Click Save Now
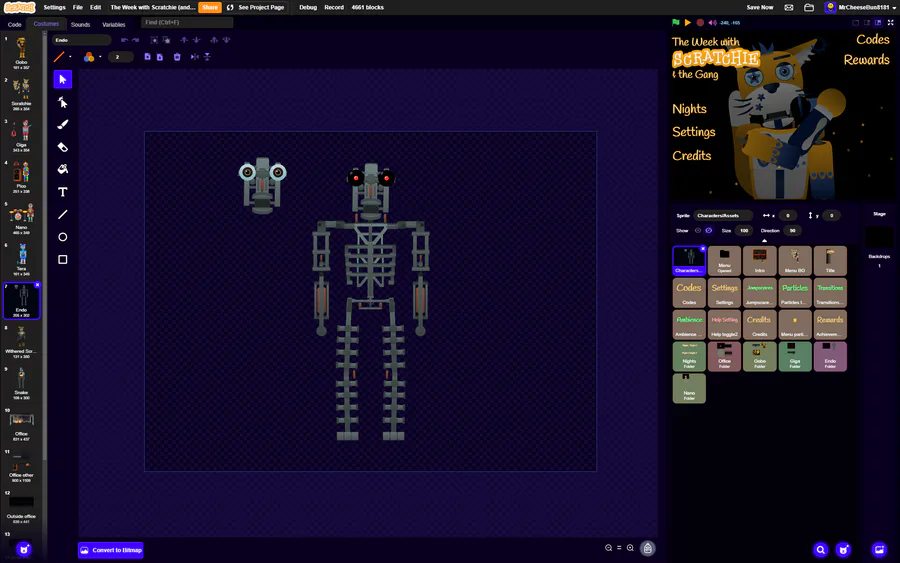Image resolution: width=900 pixels, height=563 pixels. coord(759,7)
